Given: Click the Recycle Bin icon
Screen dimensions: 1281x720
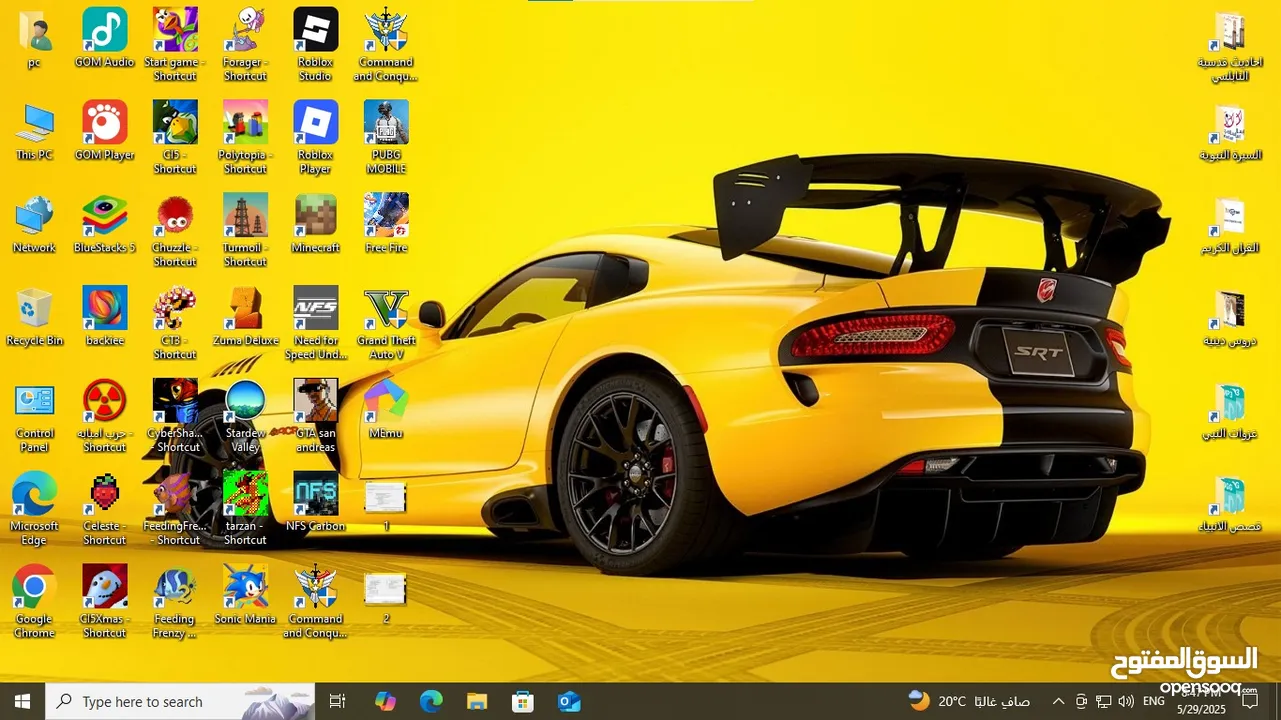Looking at the screenshot, I should 34,310.
